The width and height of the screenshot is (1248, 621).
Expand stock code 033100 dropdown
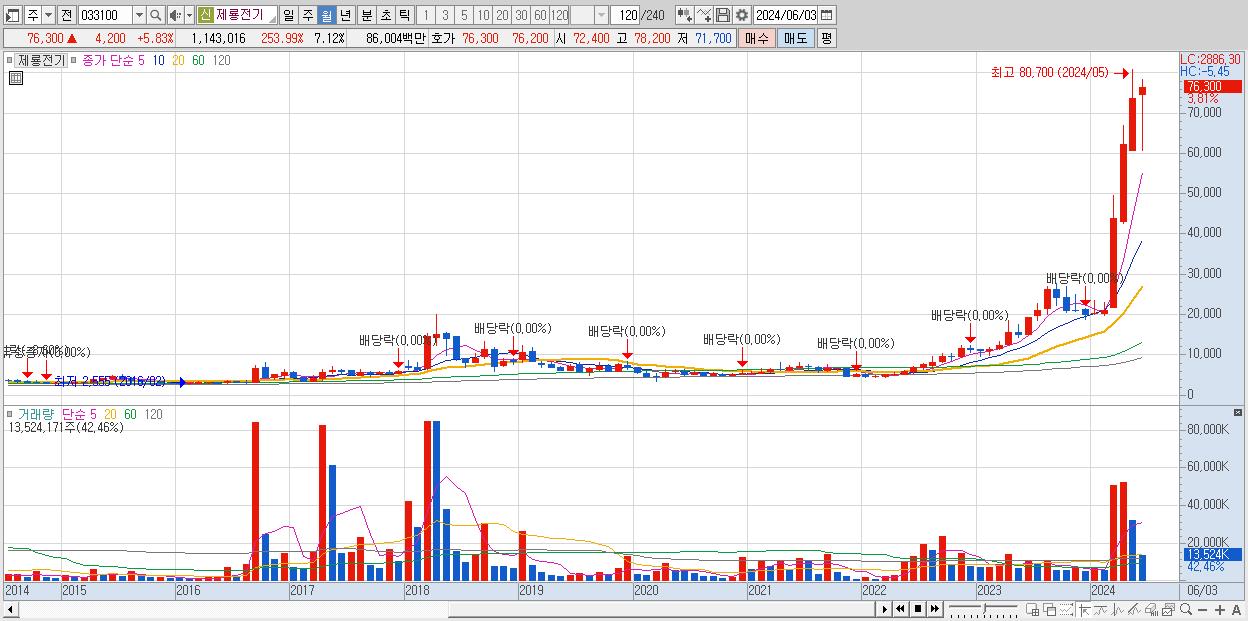pos(139,15)
